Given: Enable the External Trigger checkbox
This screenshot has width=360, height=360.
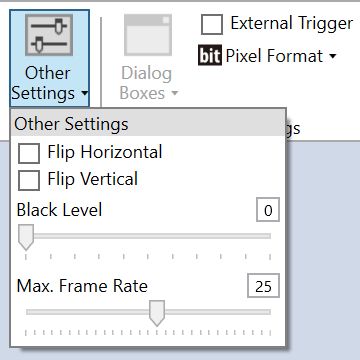Looking at the screenshot, I should pyautogui.click(x=212, y=24).
